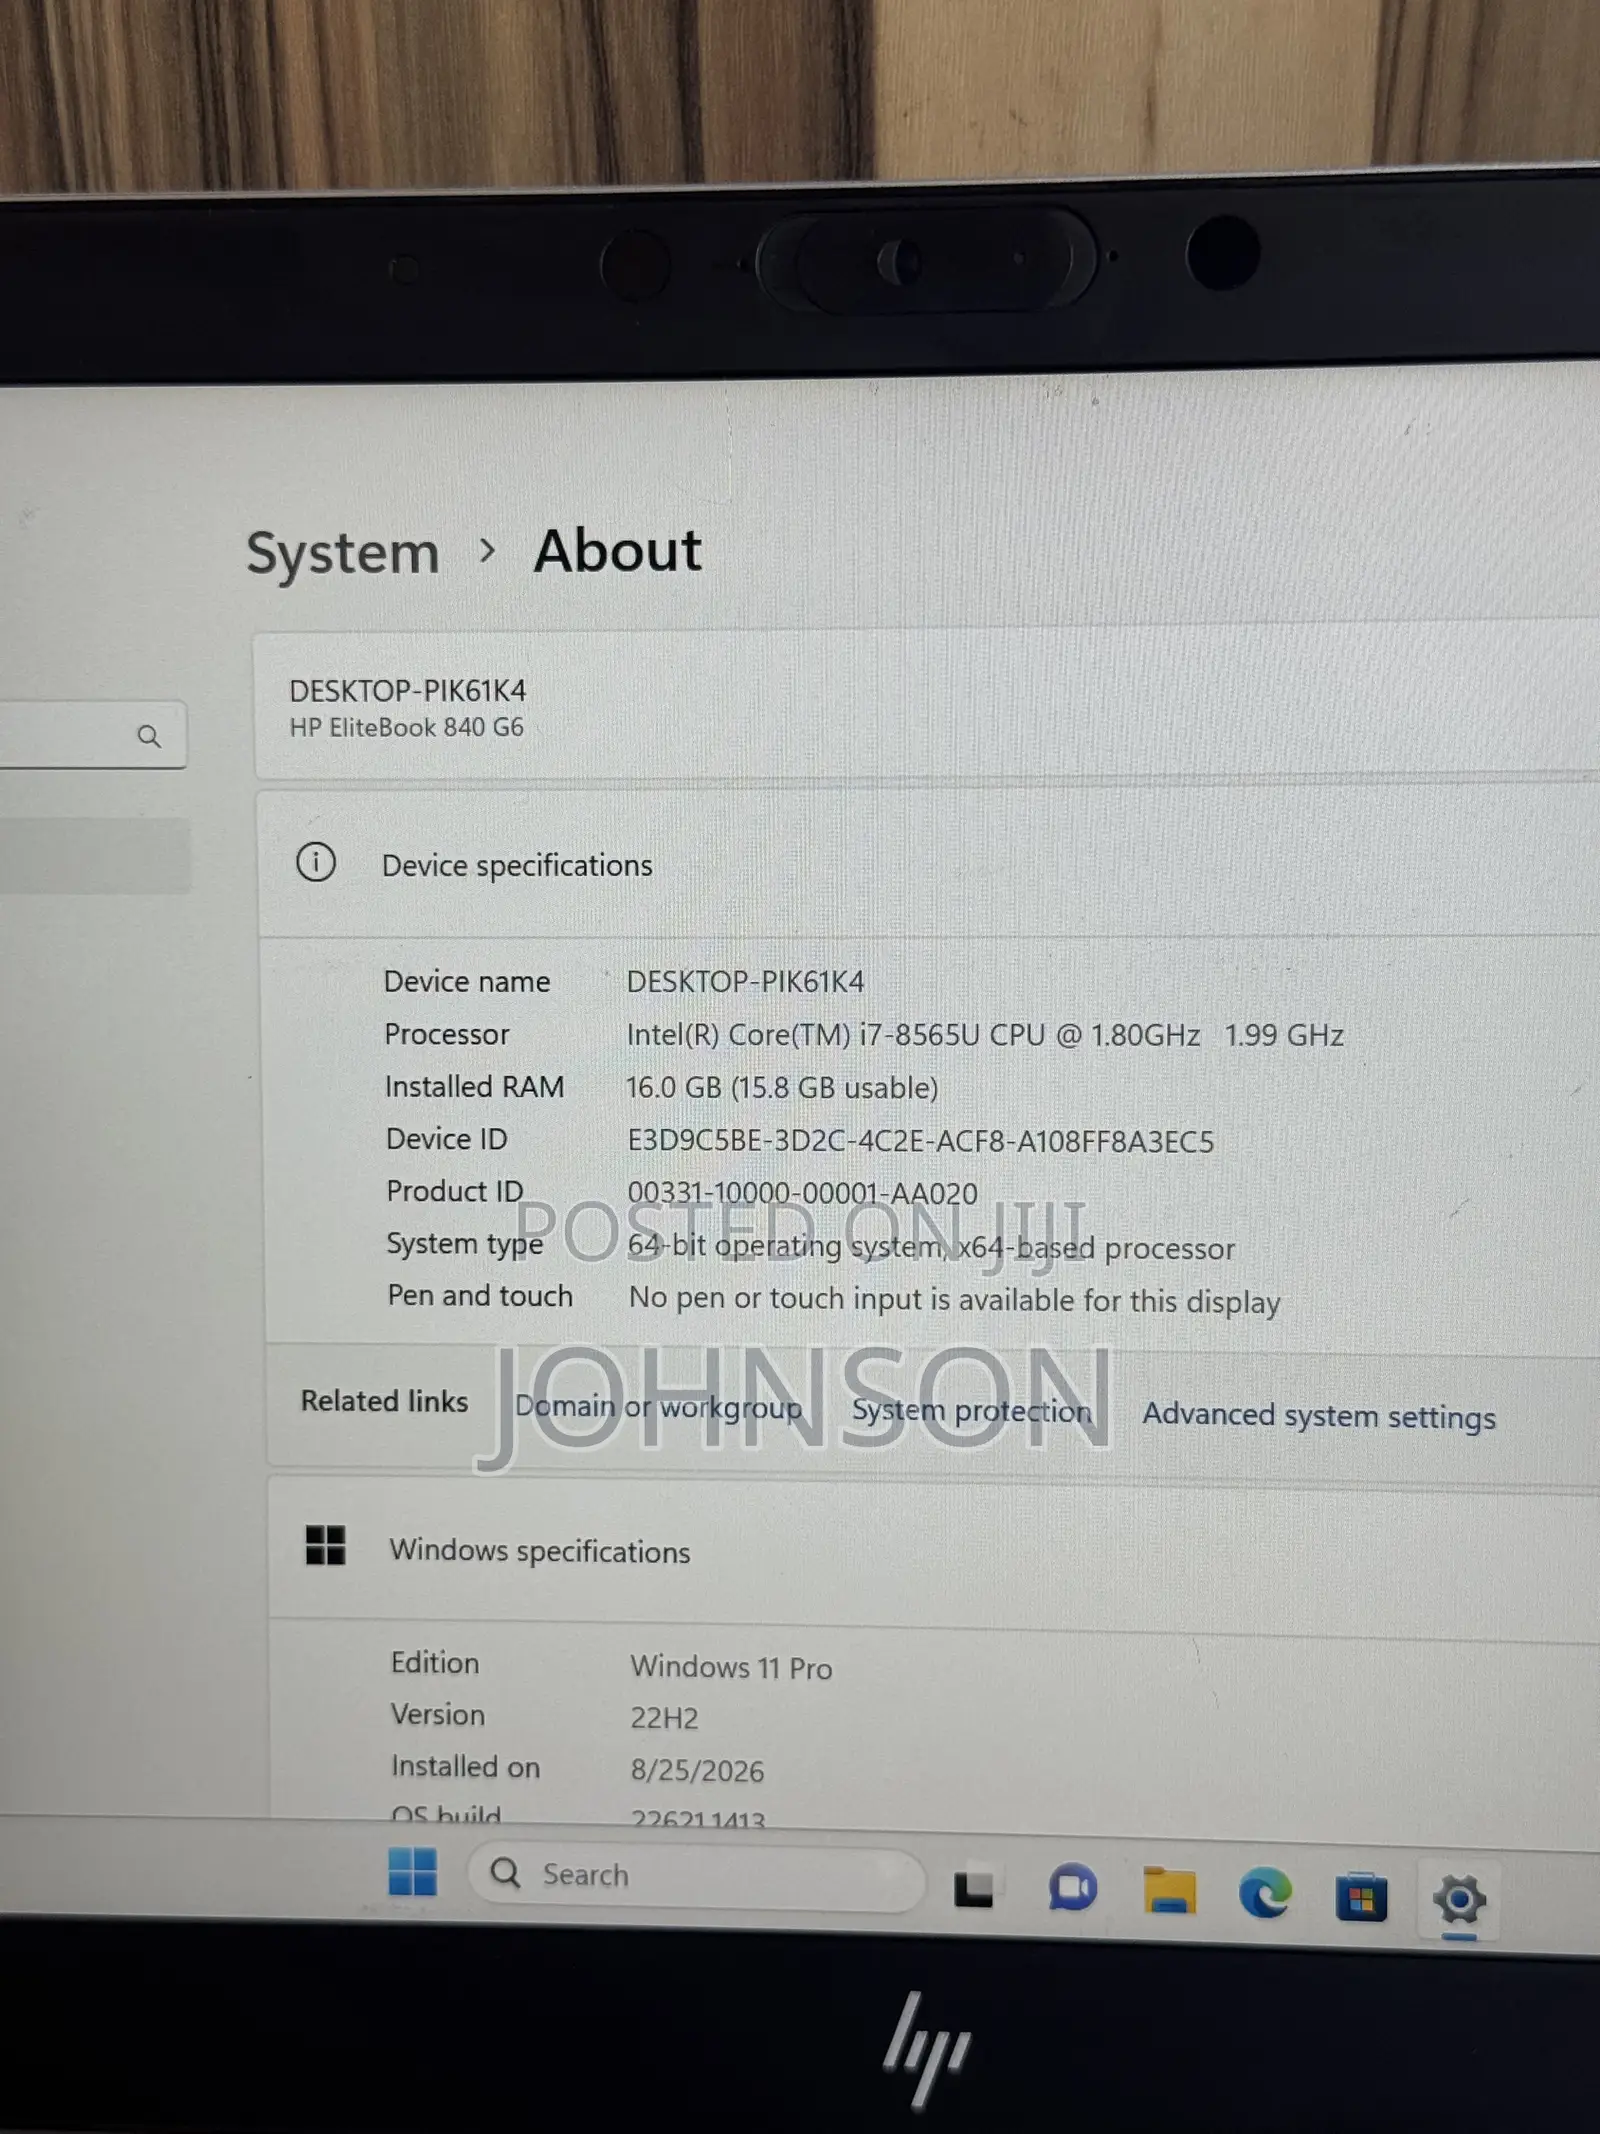
Task: Select the DESKTOP-PIK61K4 device name value
Action: 745,982
